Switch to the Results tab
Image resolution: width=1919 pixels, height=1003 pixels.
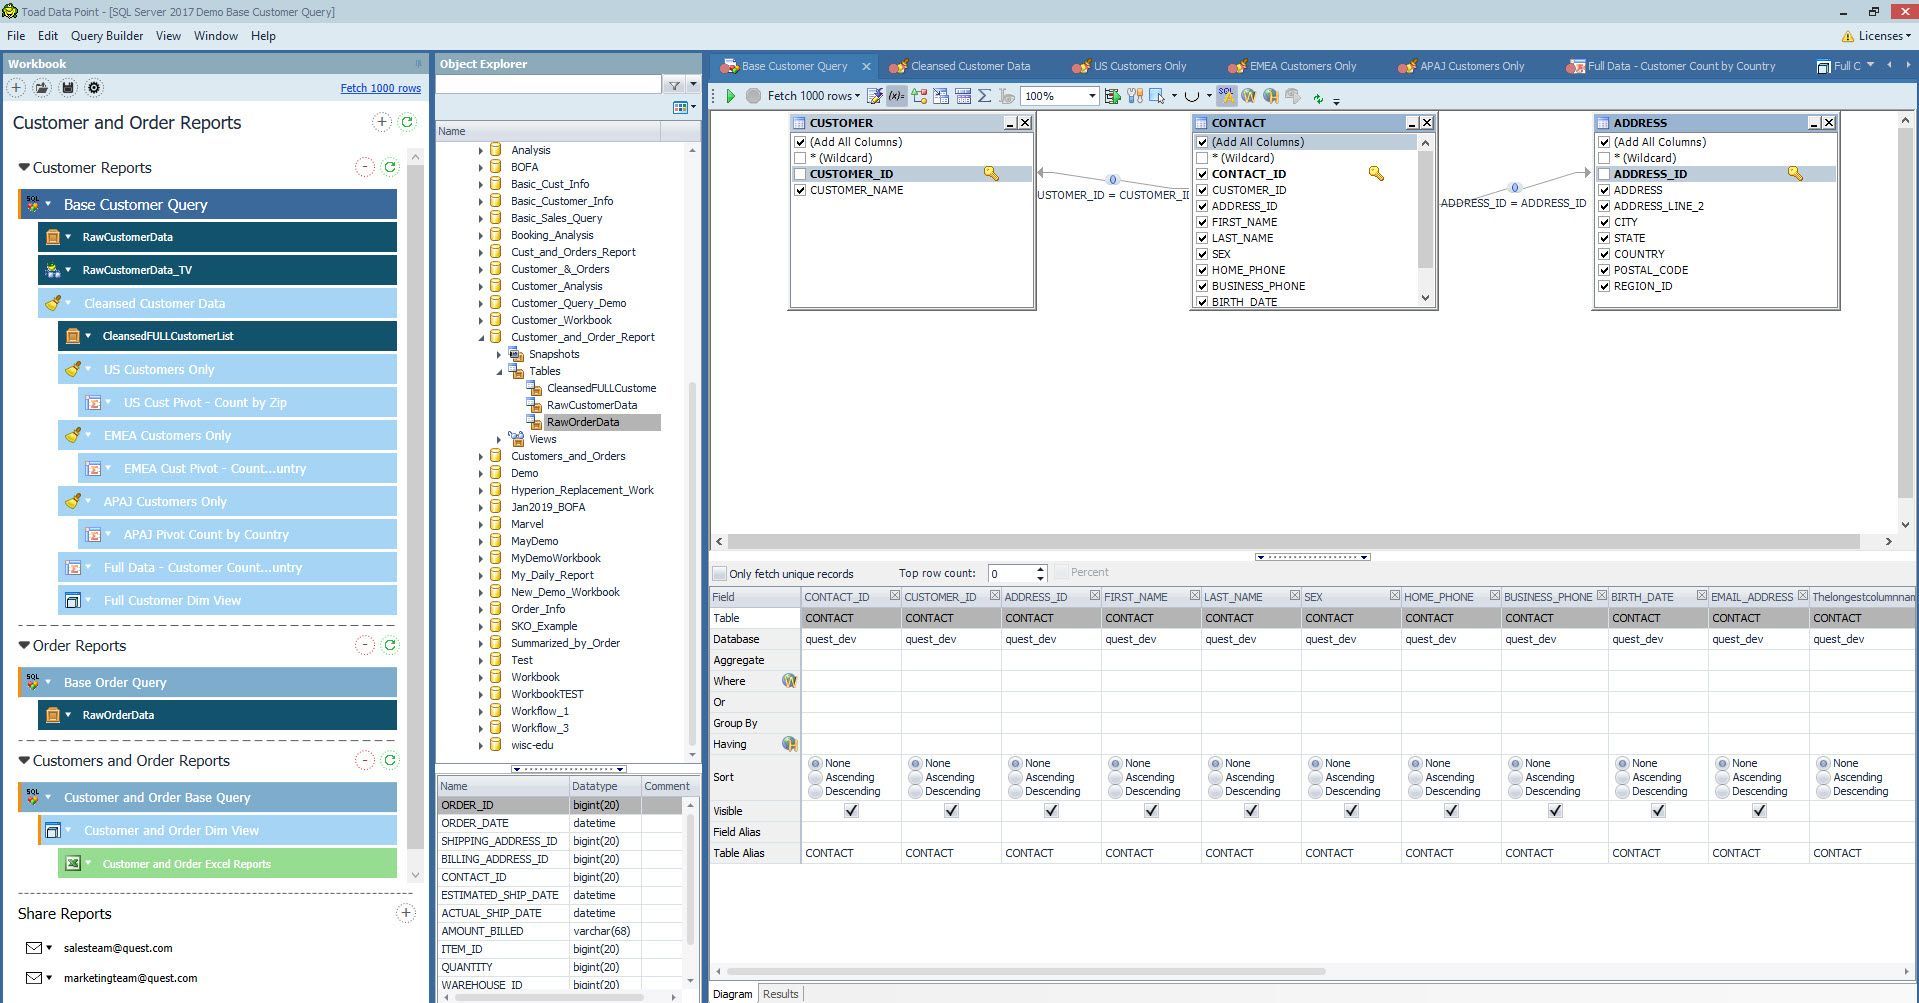point(780,994)
